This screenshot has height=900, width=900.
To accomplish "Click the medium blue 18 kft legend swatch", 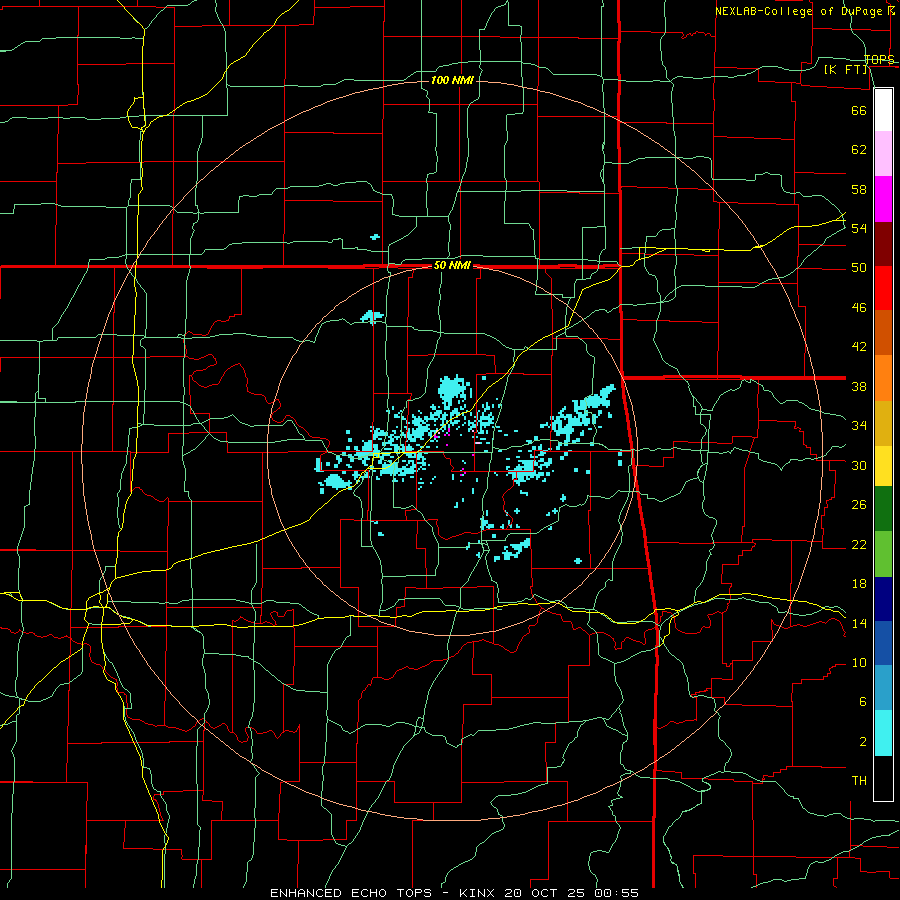I will [883, 643].
